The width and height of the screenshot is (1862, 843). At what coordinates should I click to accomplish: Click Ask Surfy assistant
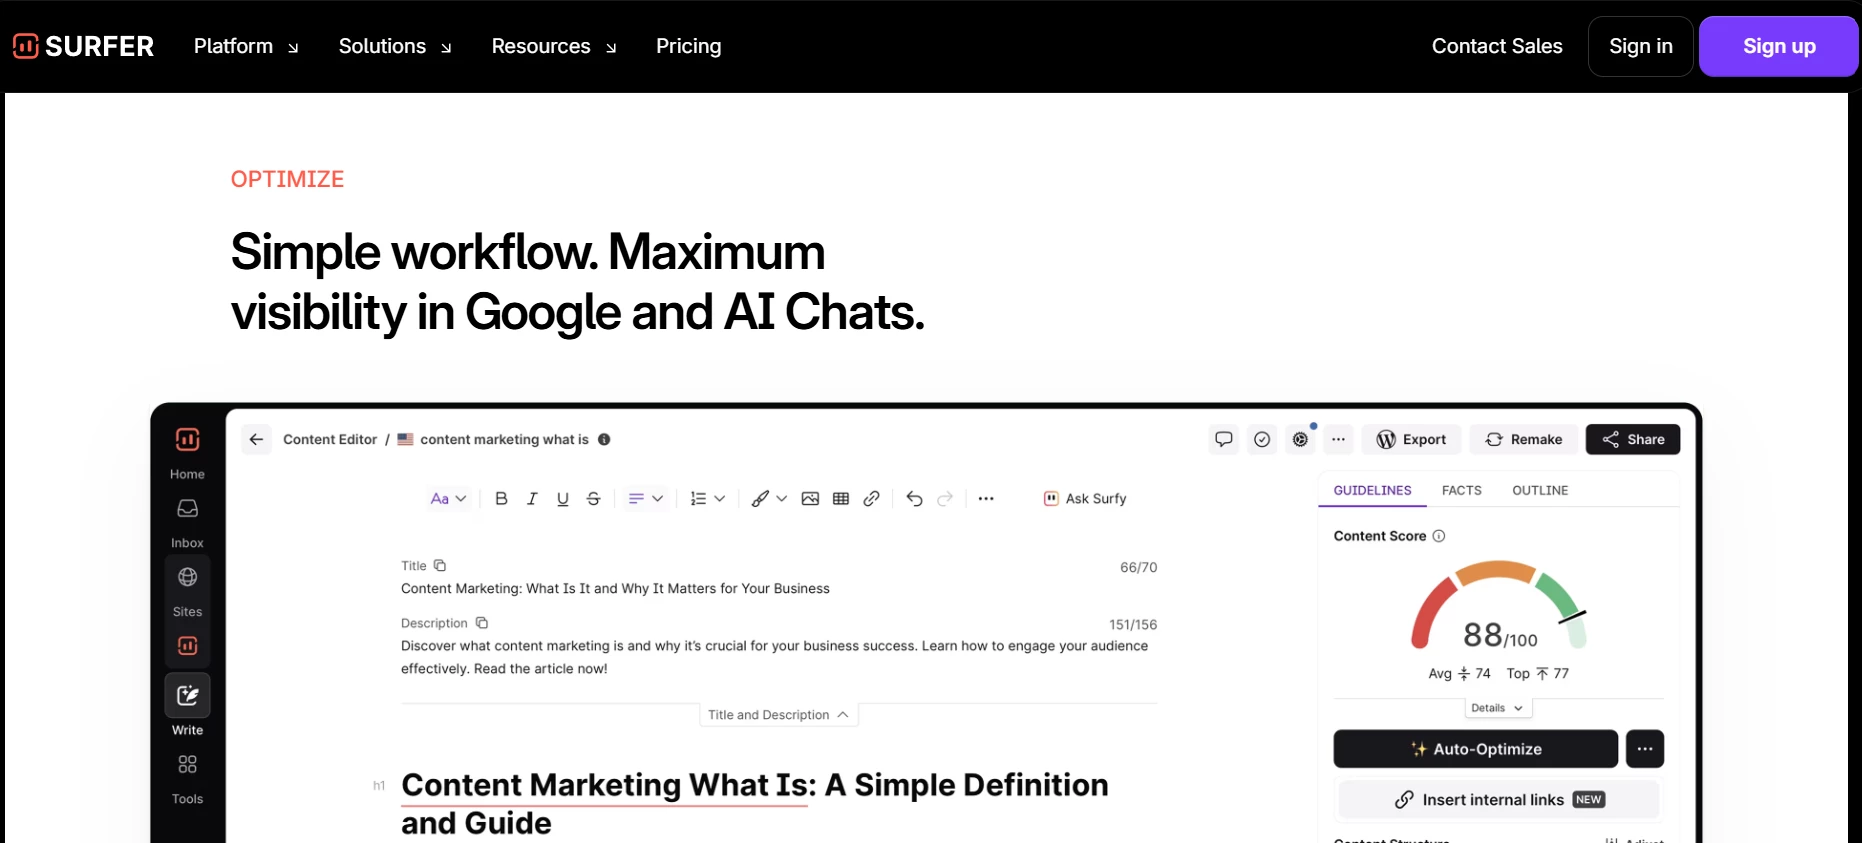tap(1085, 498)
